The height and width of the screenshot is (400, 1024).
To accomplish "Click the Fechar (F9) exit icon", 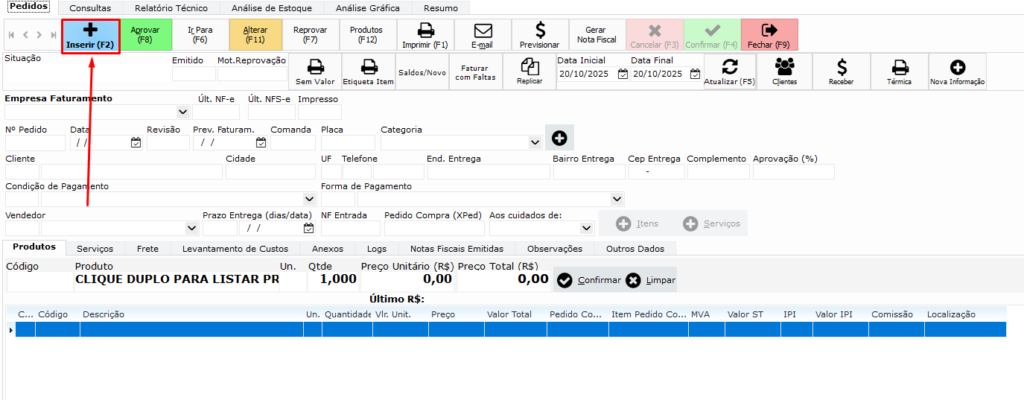I will [x=769, y=30].
